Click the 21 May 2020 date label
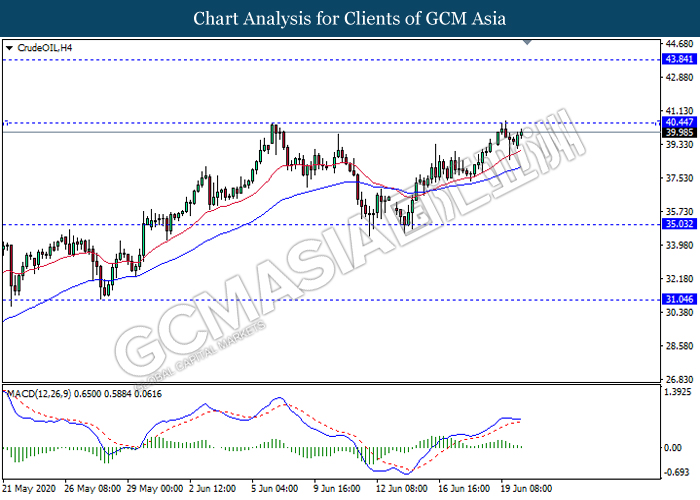This screenshot has width=700, height=500. 29,489
